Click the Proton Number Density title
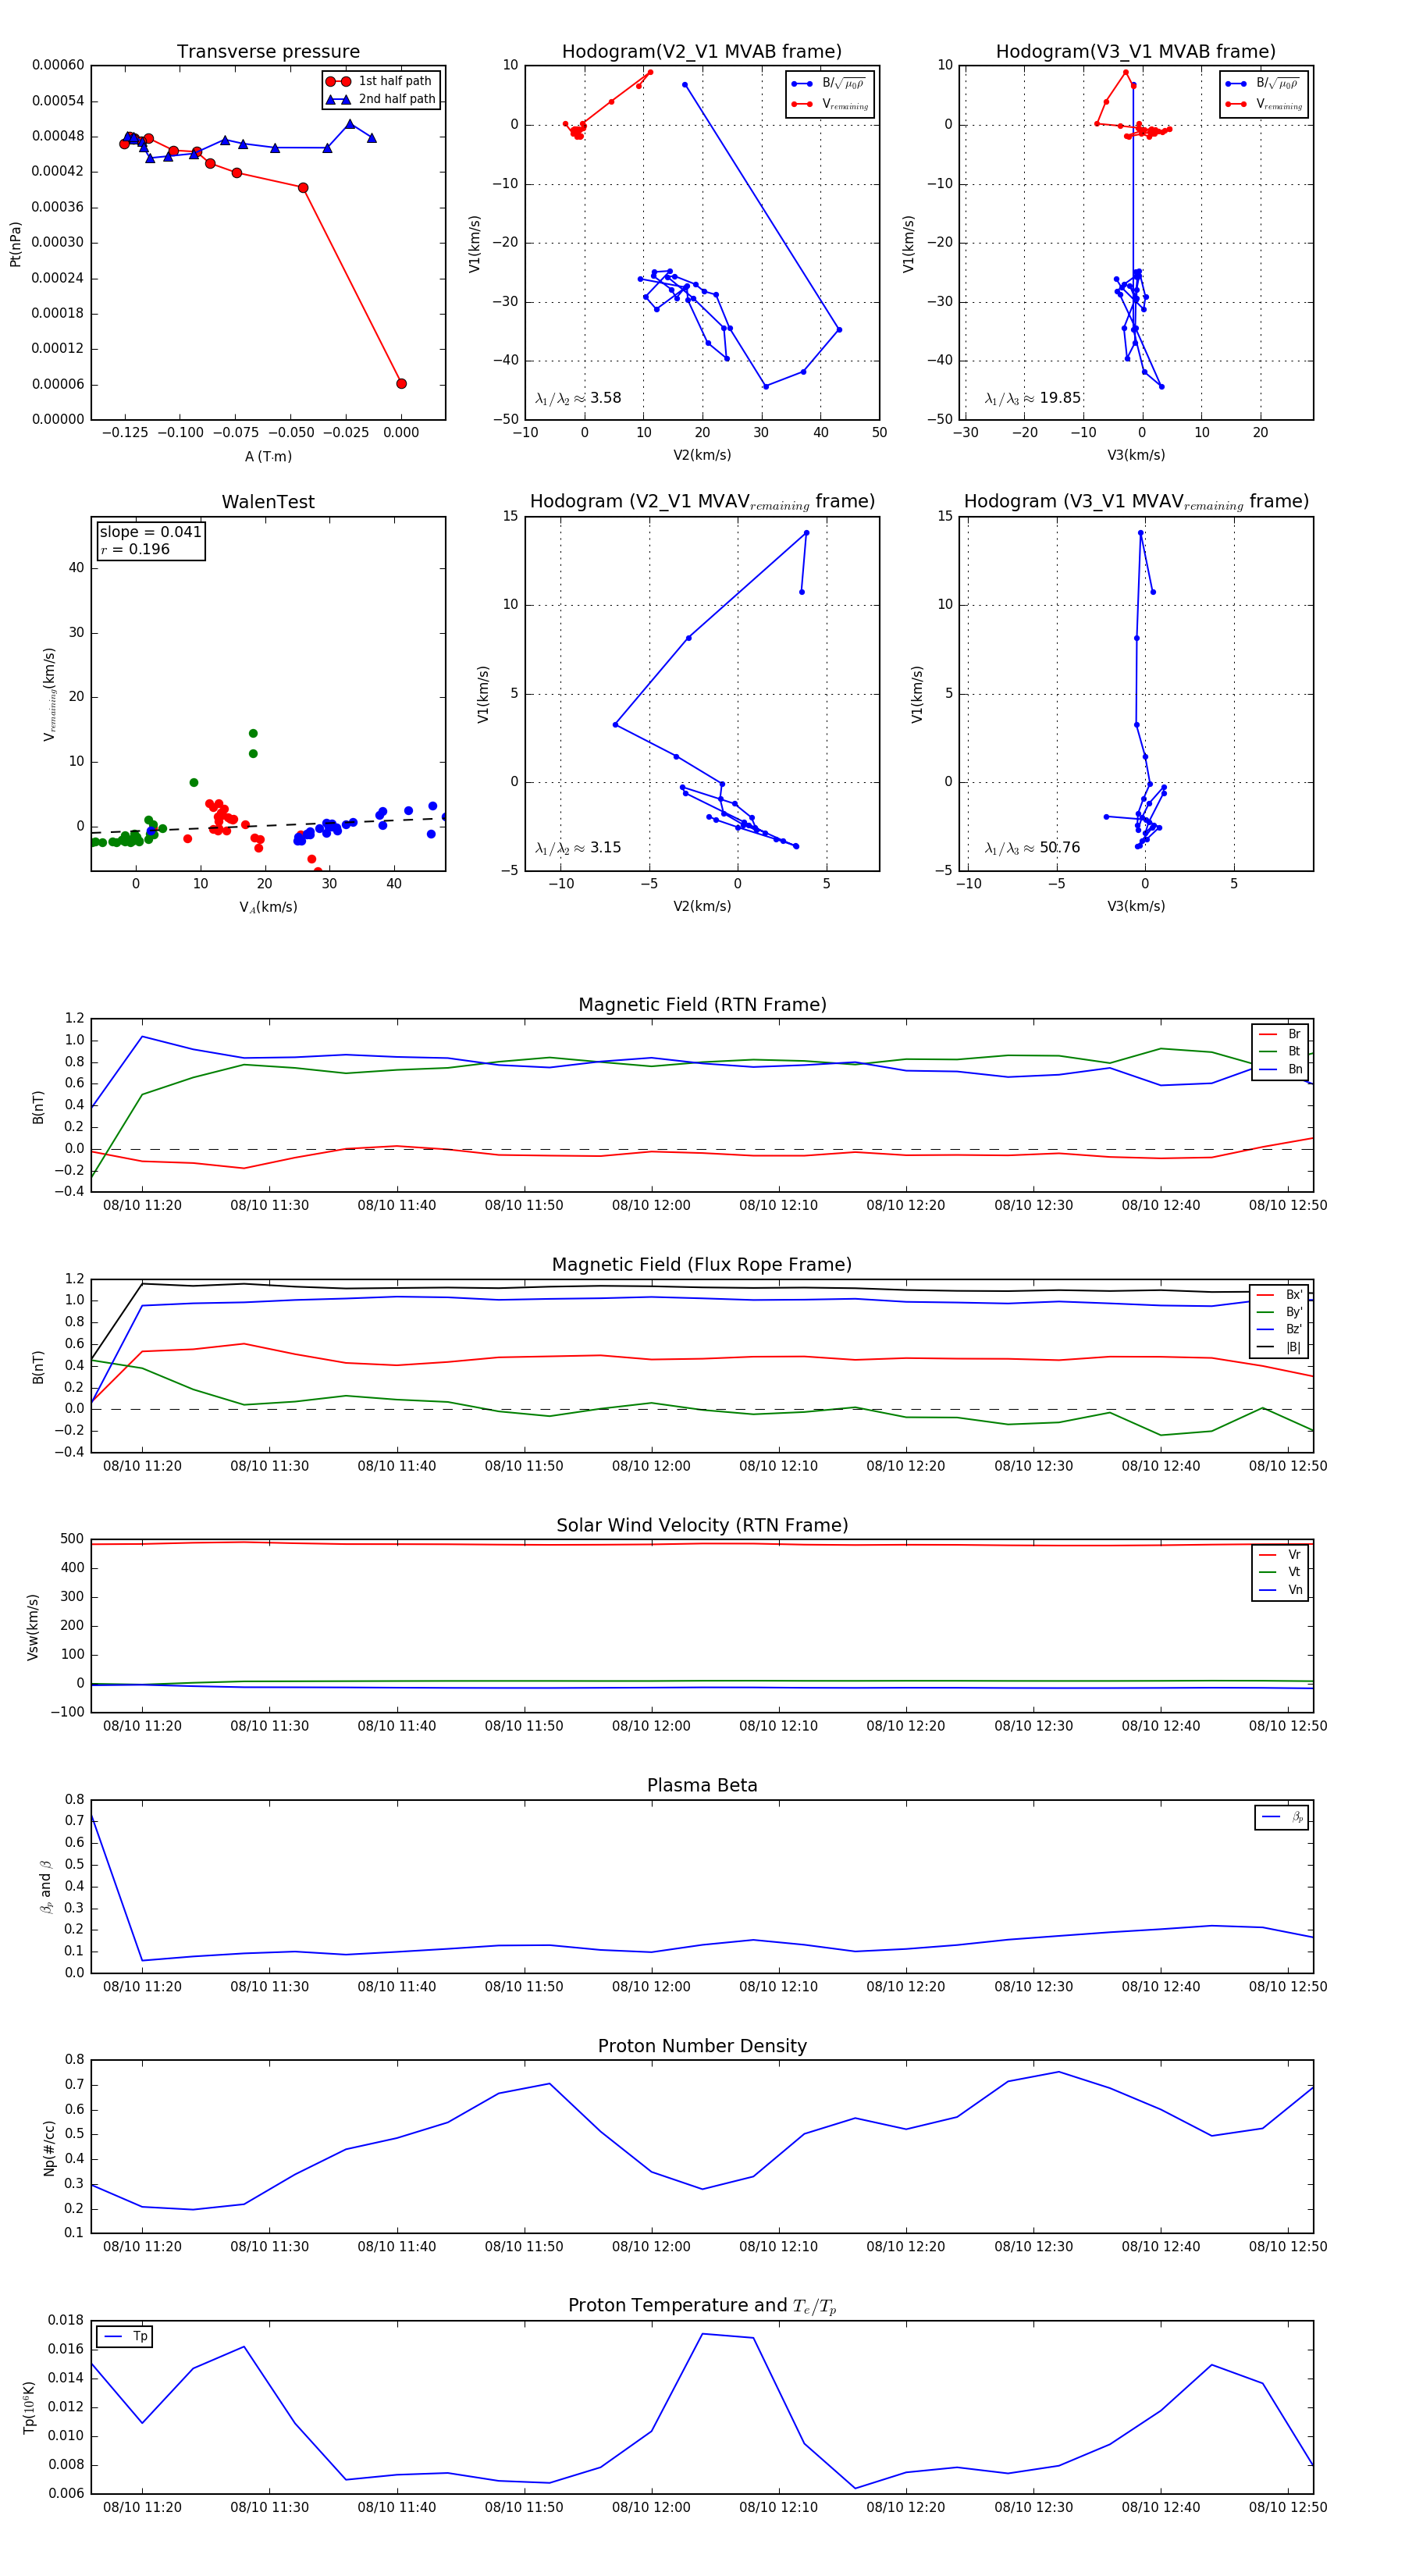 click(702, 2045)
